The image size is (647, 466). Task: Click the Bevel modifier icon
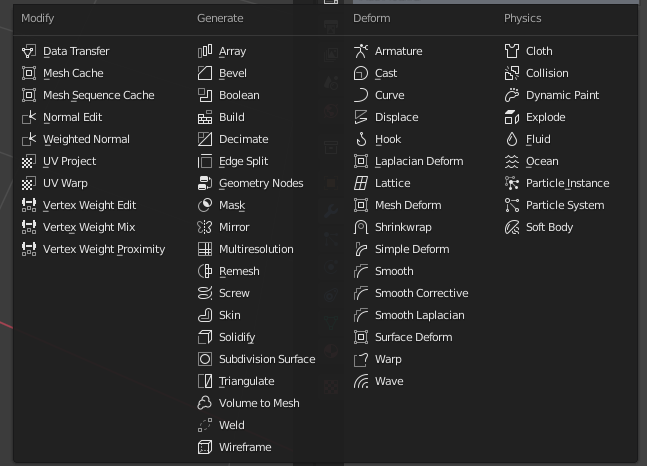205,73
